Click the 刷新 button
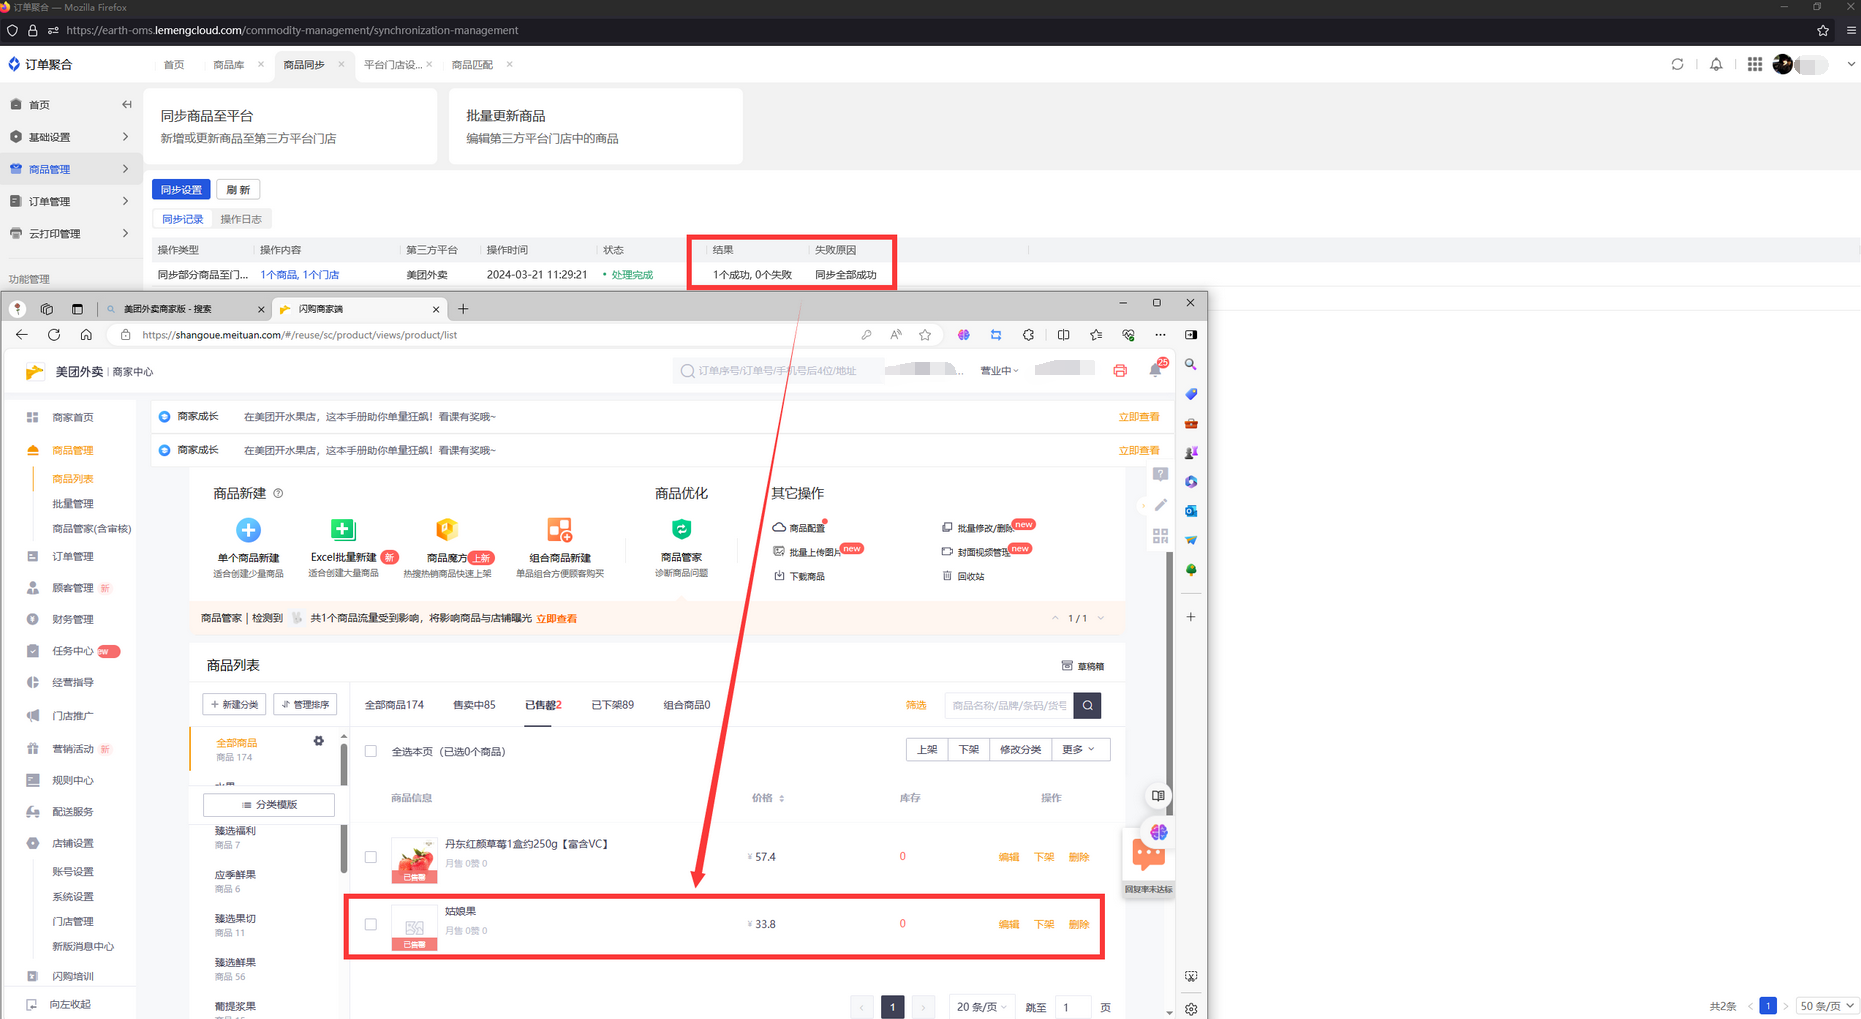Image resolution: width=1861 pixels, height=1019 pixels. 238,189
